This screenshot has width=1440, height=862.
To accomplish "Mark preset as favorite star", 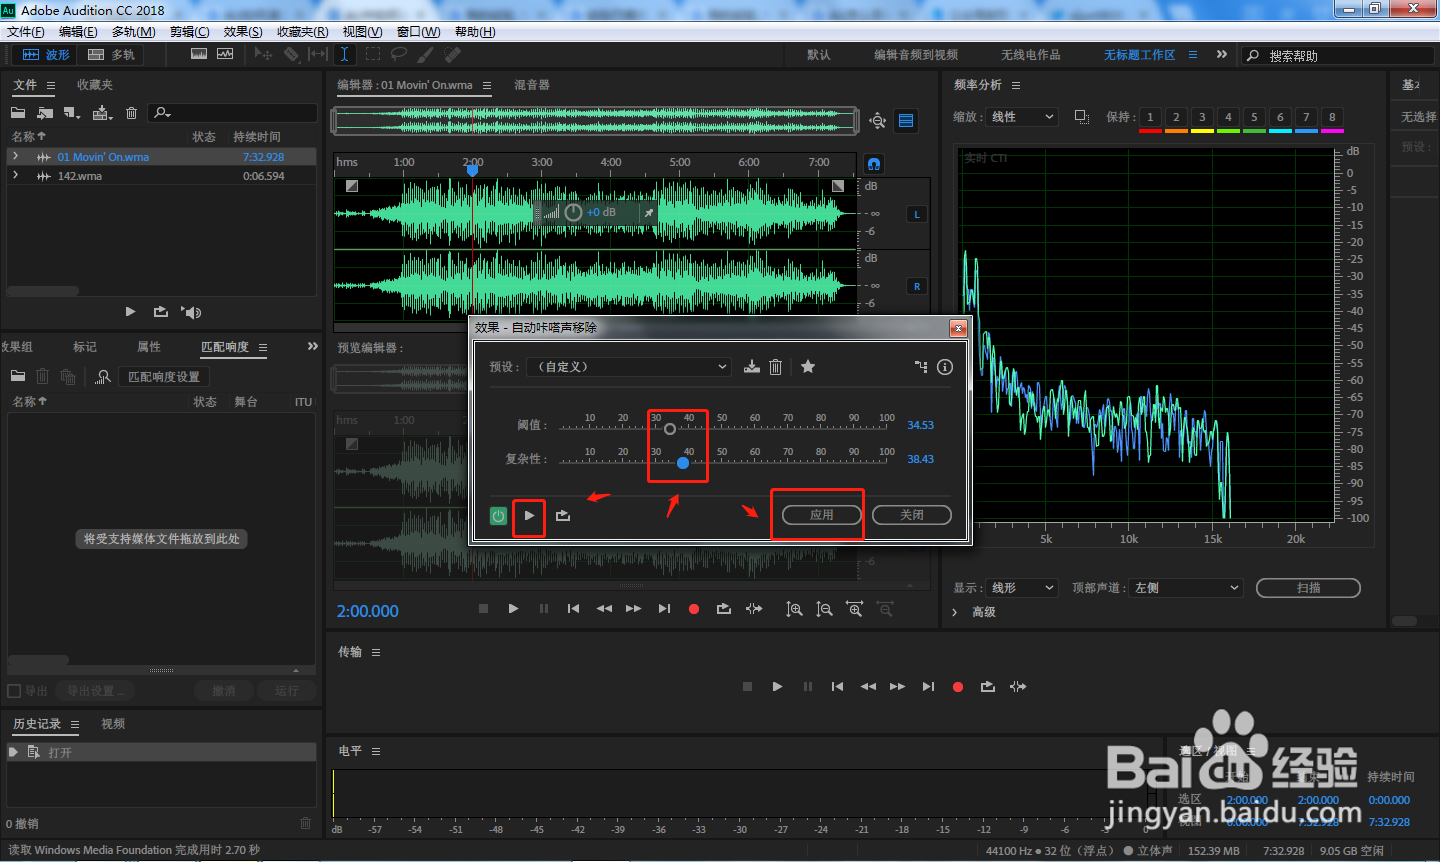I will point(808,367).
